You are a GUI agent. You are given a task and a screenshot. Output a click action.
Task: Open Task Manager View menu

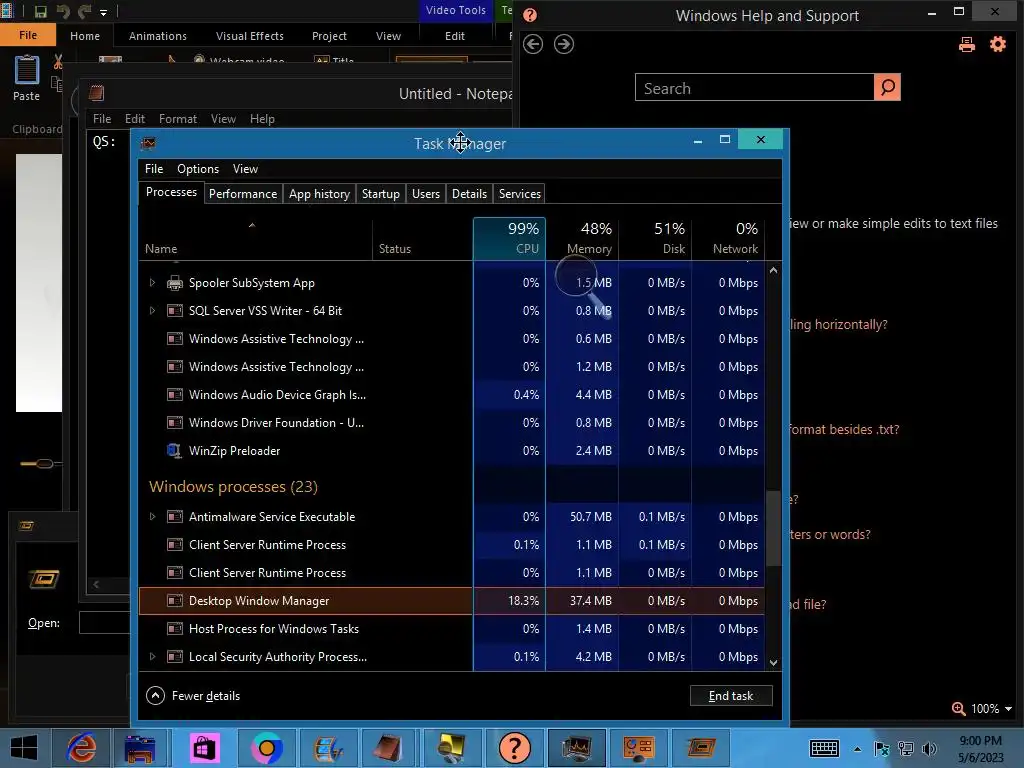[246, 169]
